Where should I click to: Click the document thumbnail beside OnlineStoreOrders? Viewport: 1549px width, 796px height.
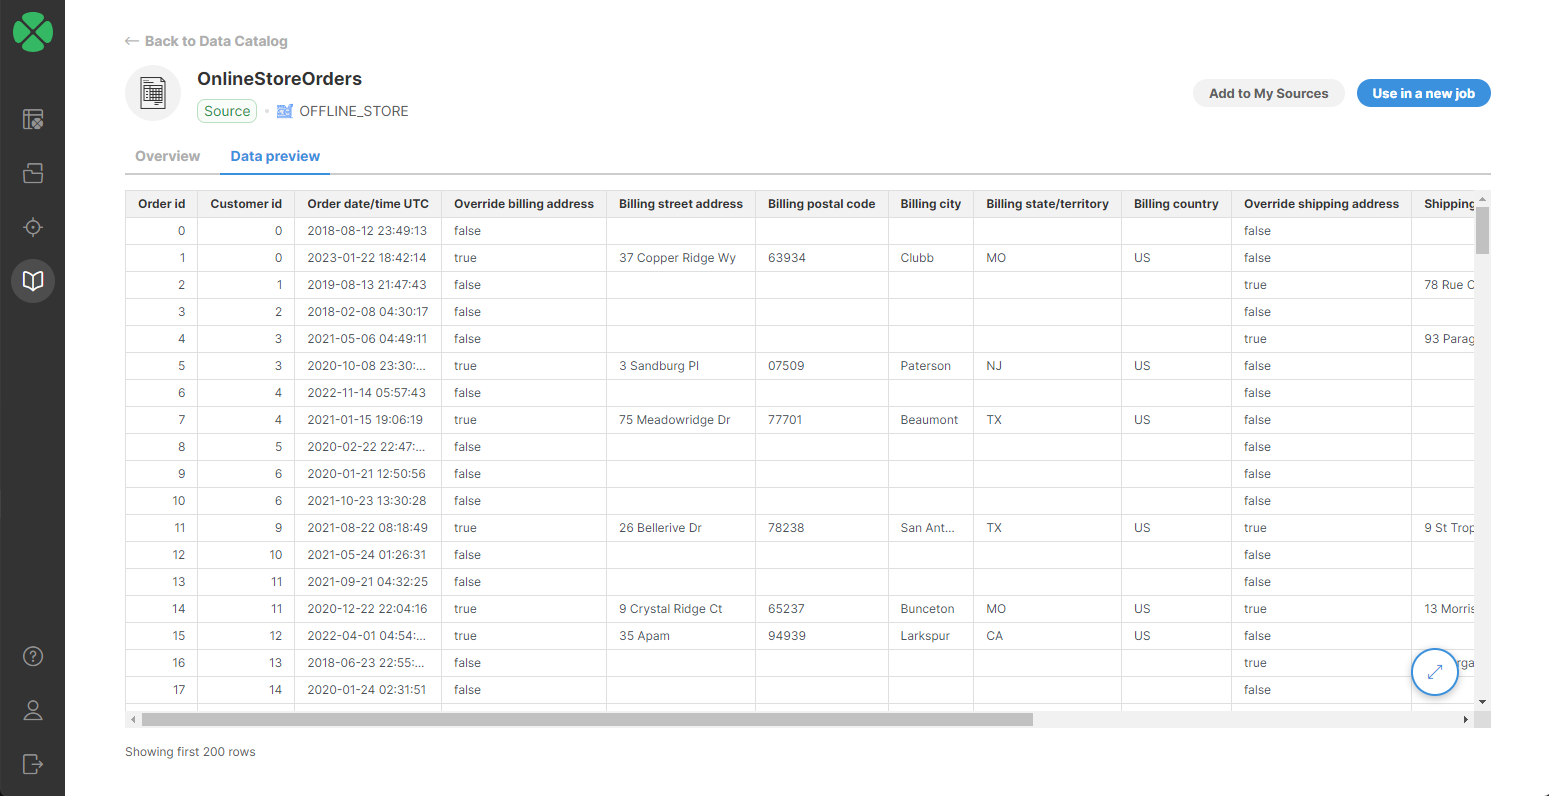[153, 92]
